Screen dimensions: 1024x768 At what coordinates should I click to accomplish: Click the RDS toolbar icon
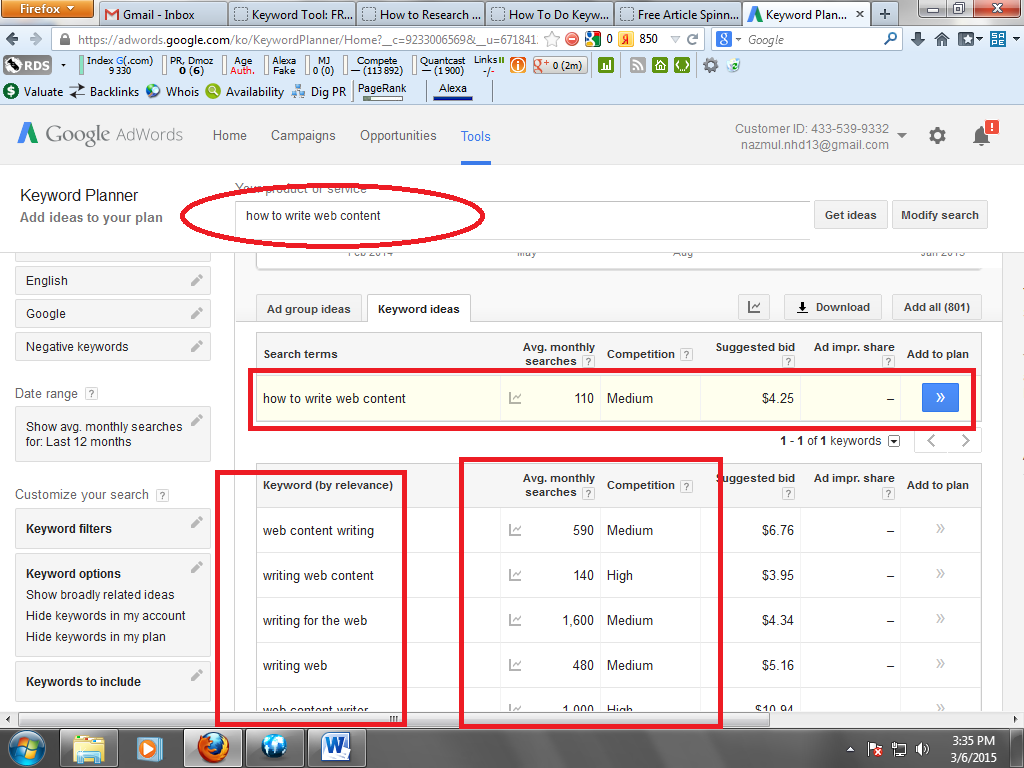(x=27, y=65)
